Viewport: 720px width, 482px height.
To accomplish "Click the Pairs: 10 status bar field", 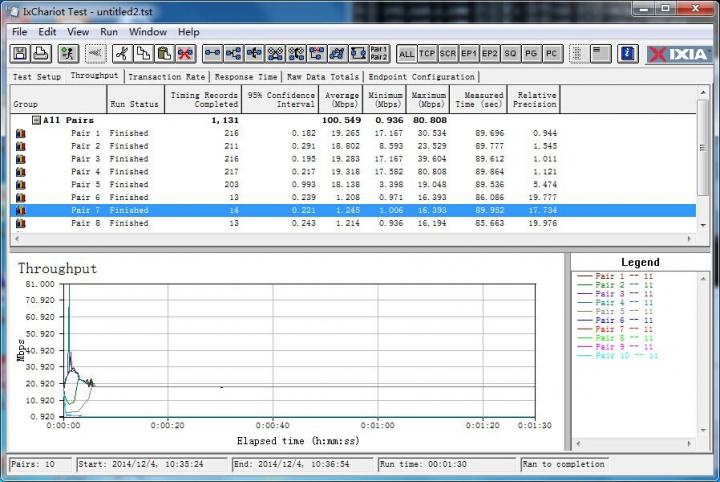I will [40, 465].
